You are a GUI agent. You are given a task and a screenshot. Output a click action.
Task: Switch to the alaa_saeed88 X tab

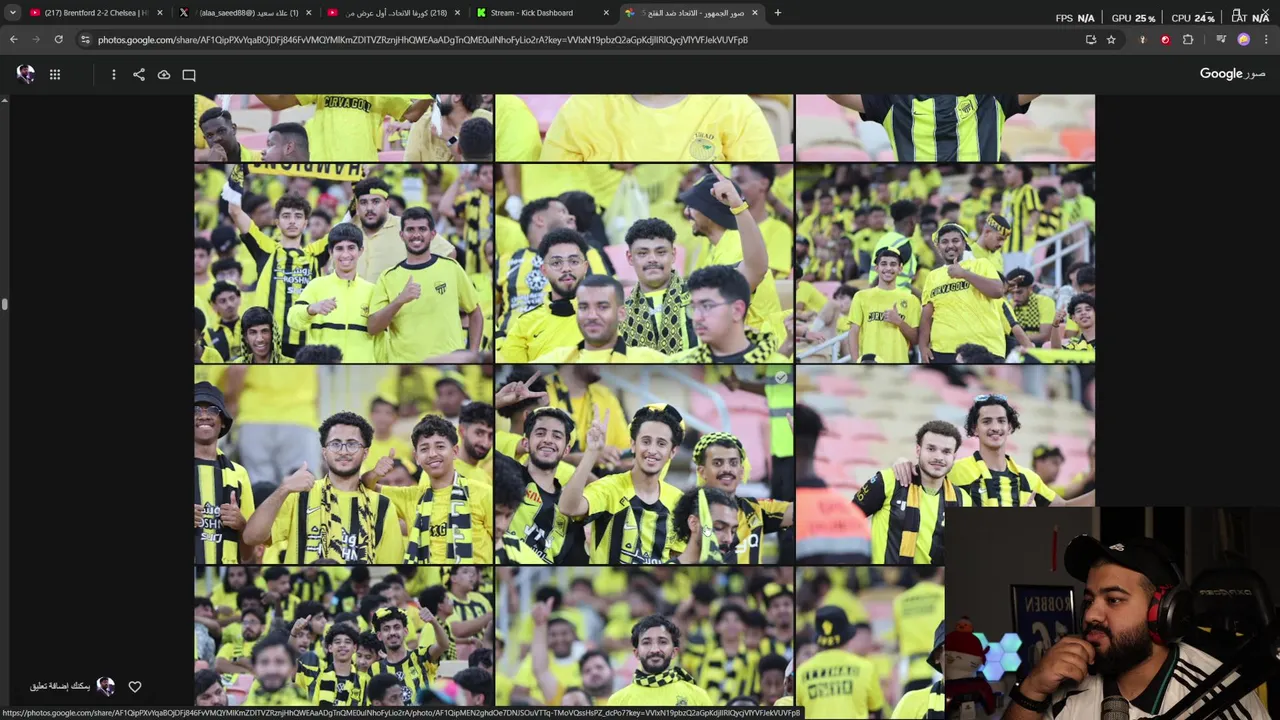point(247,13)
